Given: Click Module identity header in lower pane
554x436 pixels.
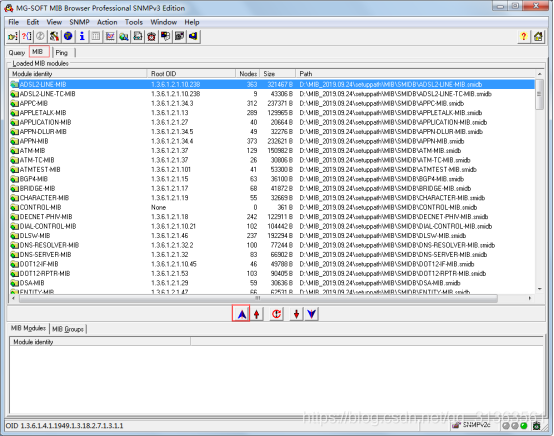Looking at the screenshot, I should tap(100, 342).
